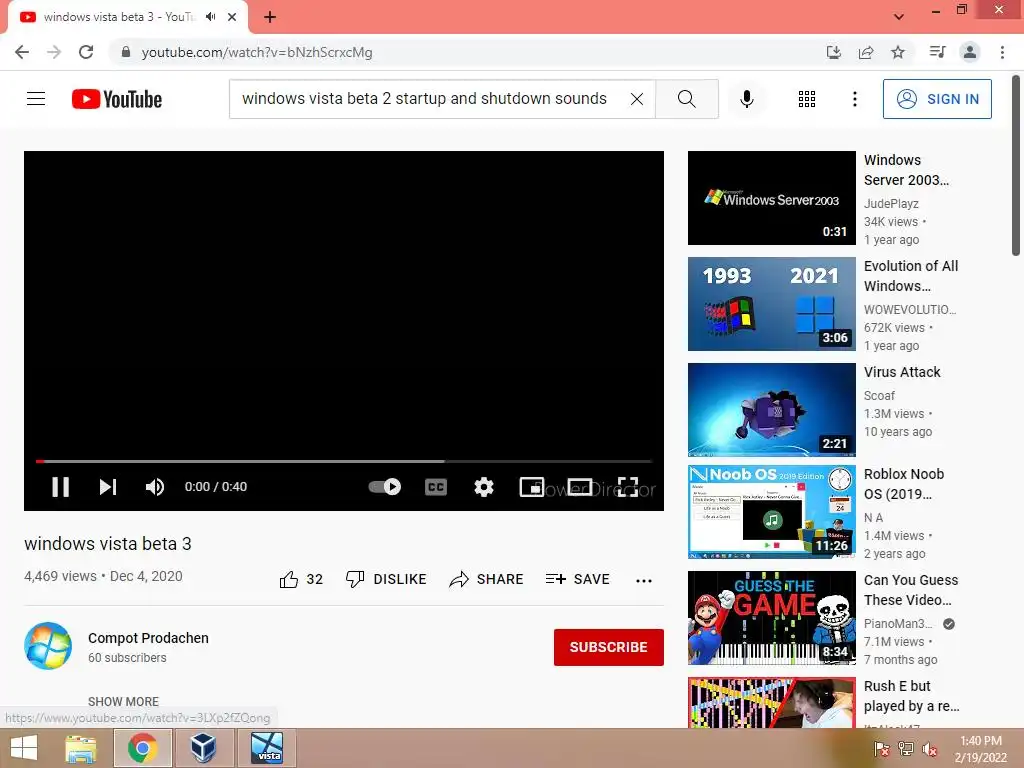This screenshot has width=1024, height=768.
Task: Open the Roblox Noob OS video title
Action: coord(904,484)
